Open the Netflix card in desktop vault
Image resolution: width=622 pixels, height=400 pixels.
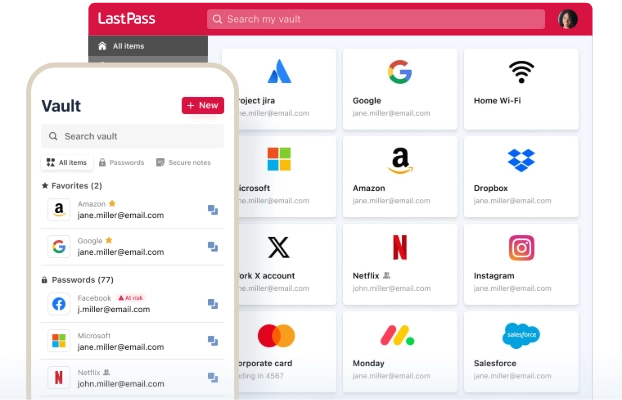point(400,264)
